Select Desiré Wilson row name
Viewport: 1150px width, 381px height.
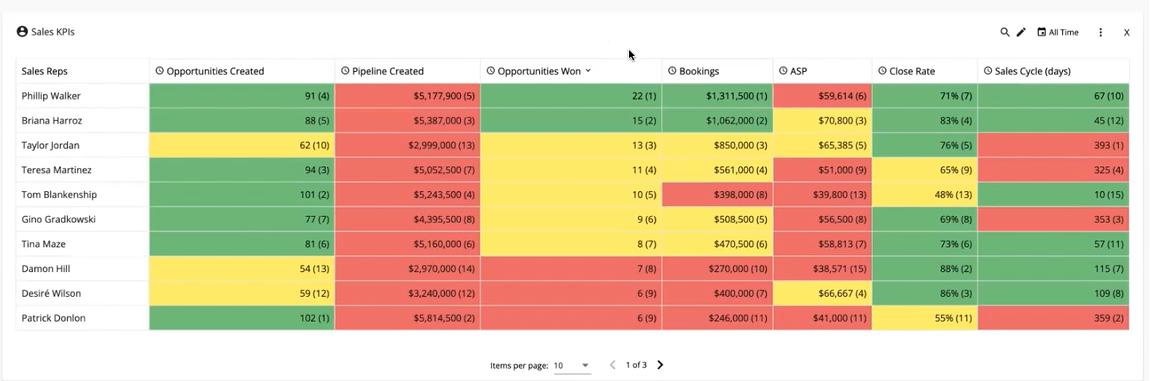coord(51,294)
